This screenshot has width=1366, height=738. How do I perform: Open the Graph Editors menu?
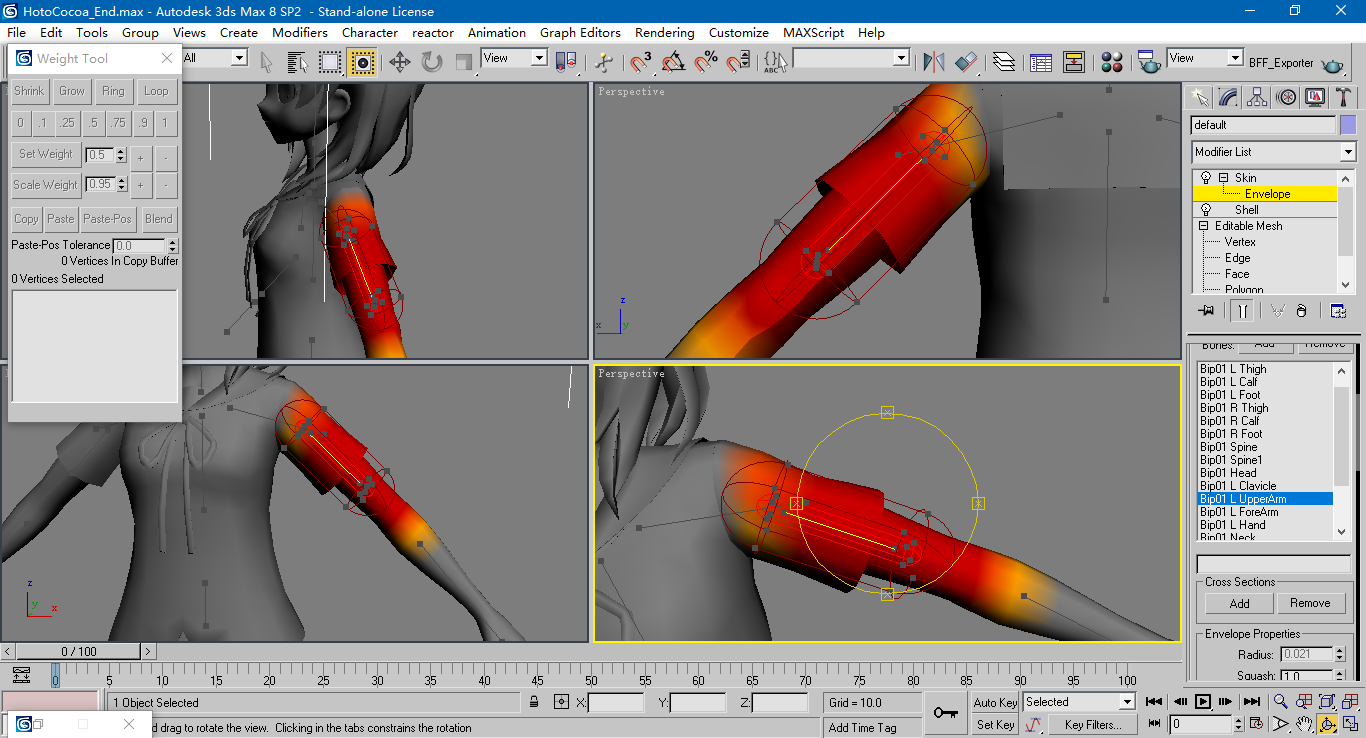(580, 32)
